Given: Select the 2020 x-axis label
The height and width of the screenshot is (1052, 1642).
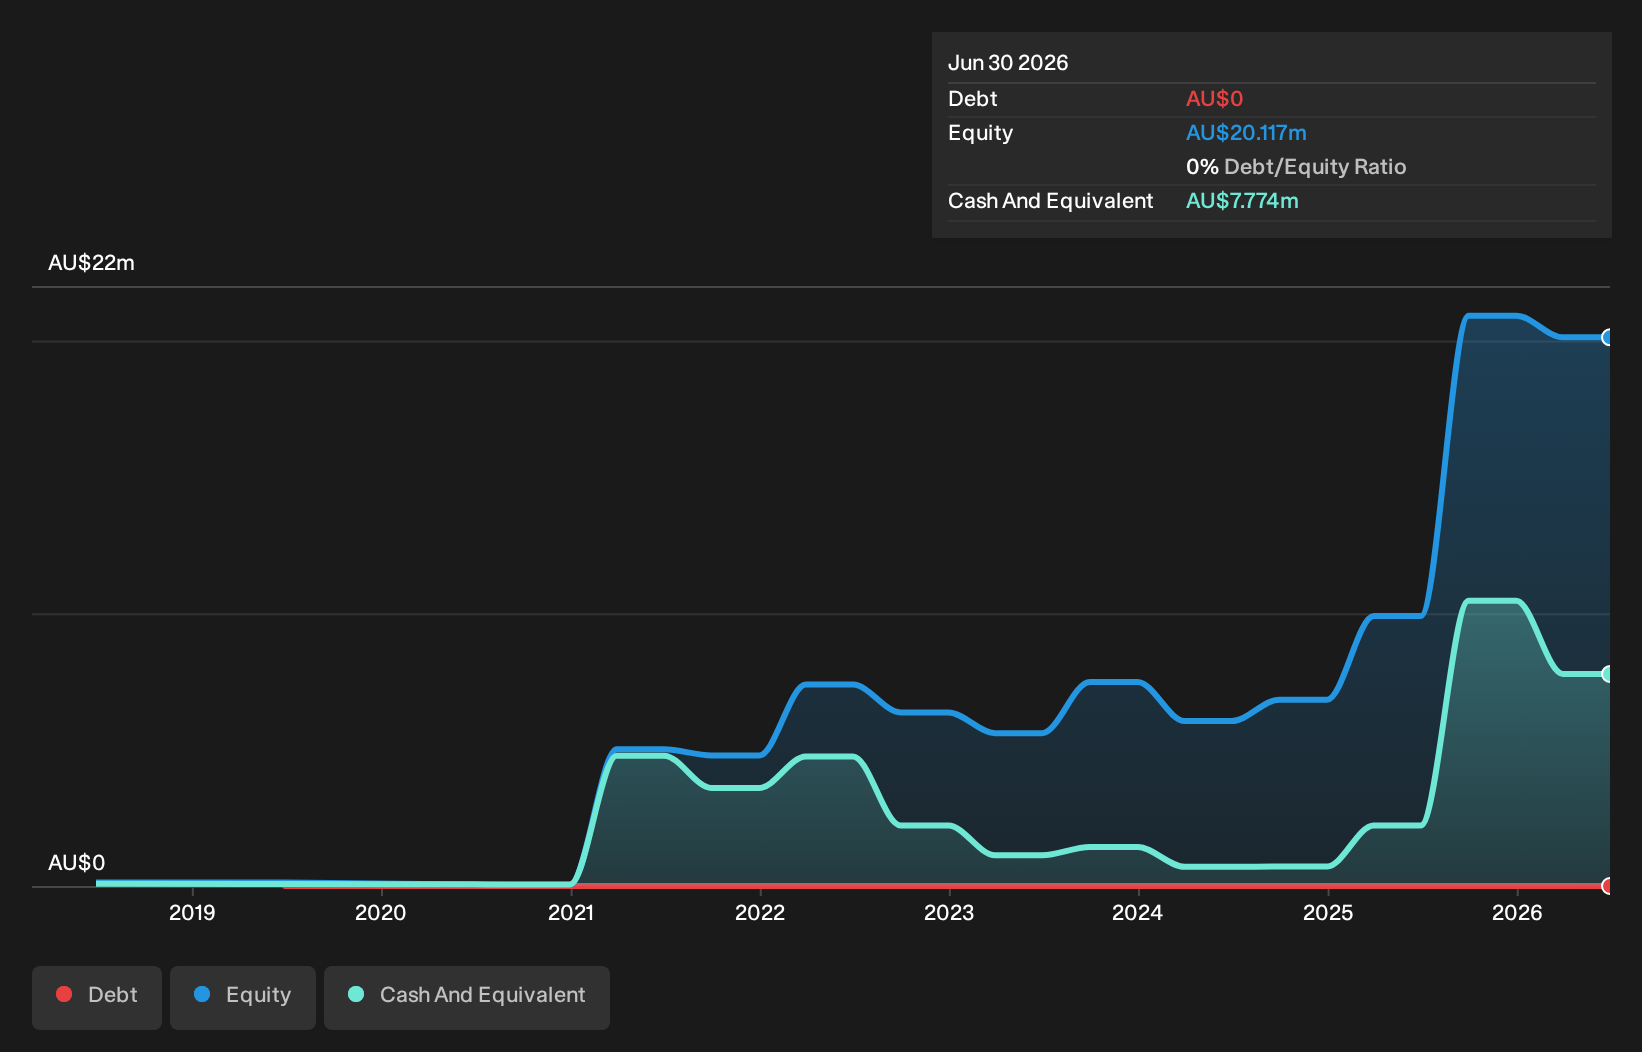Looking at the screenshot, I should 381,913.
